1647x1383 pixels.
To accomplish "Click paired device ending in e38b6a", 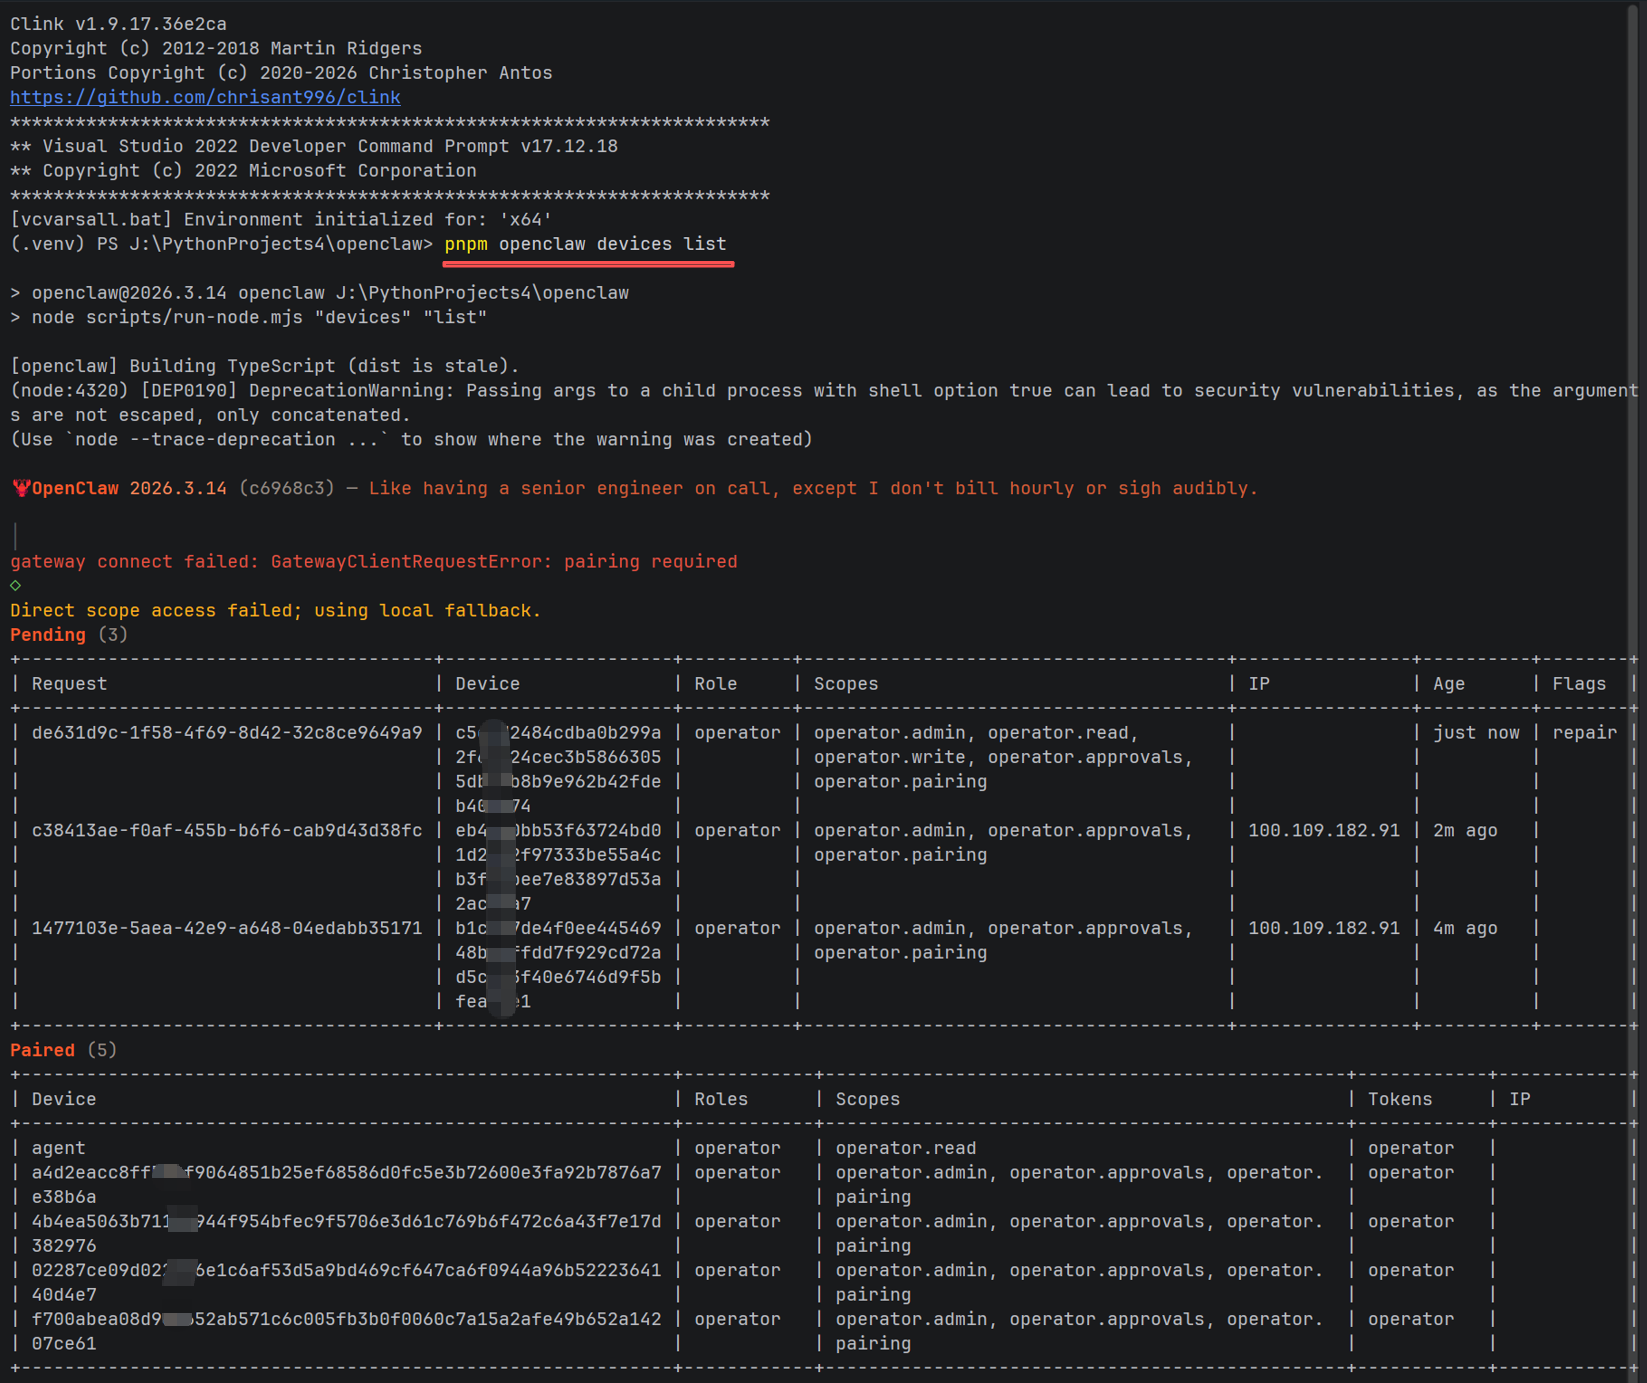I will [x=346, y=1184].
